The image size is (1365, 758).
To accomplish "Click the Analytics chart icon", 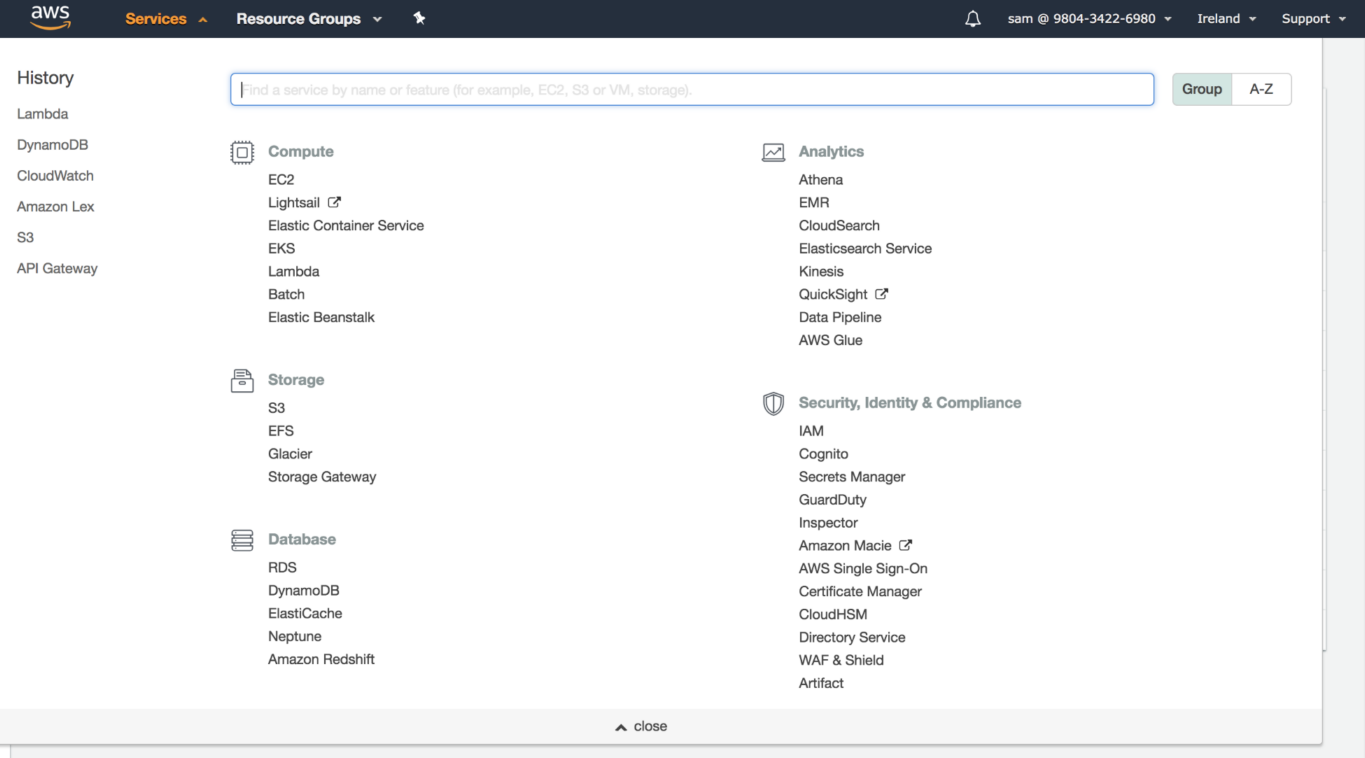I will click(773, 152).
